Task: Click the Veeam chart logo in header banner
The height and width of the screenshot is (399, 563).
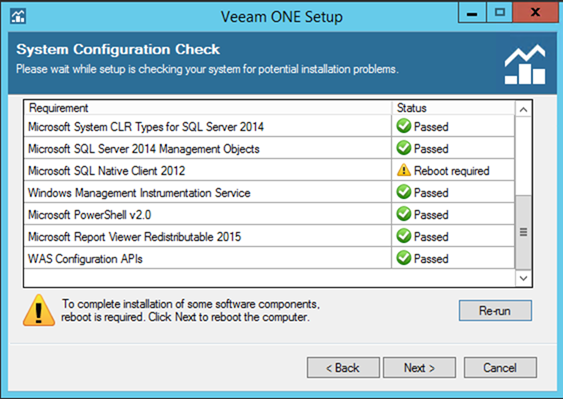Action: coord(525,64)
